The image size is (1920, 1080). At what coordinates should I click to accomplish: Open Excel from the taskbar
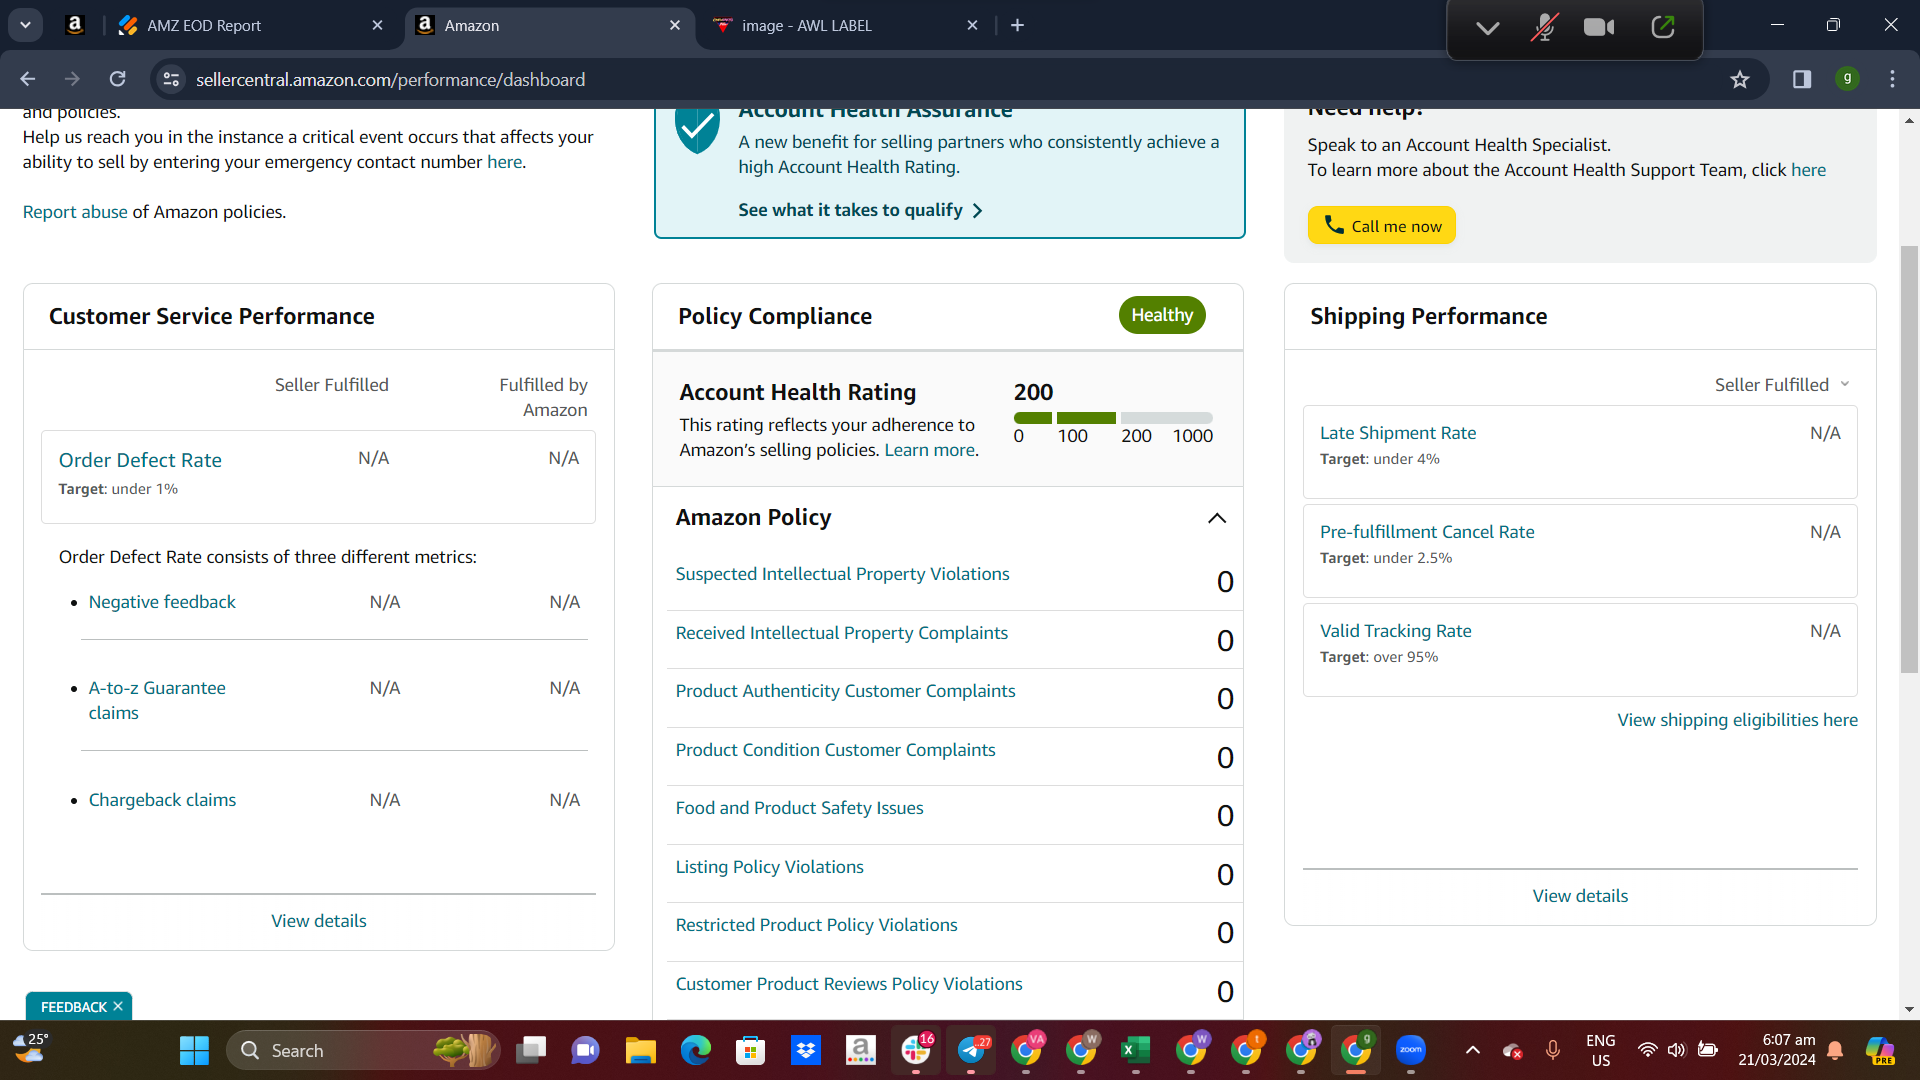1135,1050
